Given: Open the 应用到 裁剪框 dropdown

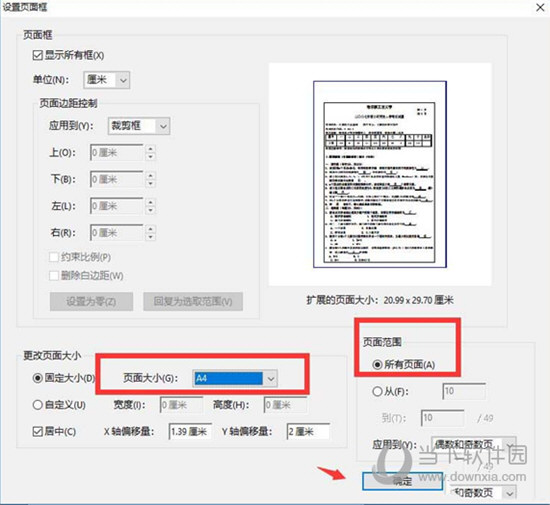Looking at the screenshot, I should (139, 126).
